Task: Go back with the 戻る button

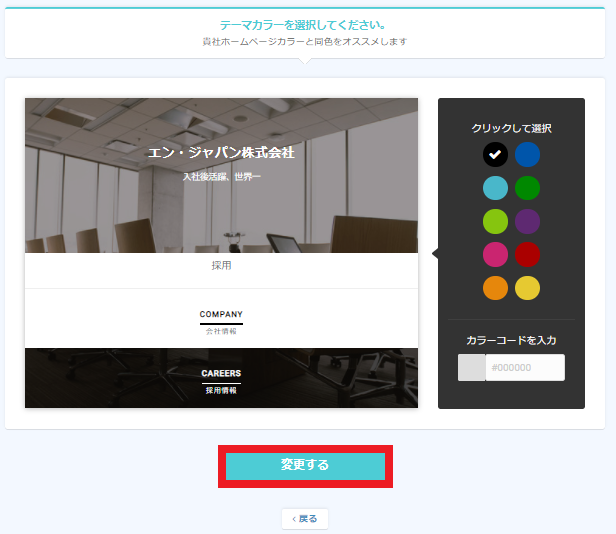Action: (305, 519)
